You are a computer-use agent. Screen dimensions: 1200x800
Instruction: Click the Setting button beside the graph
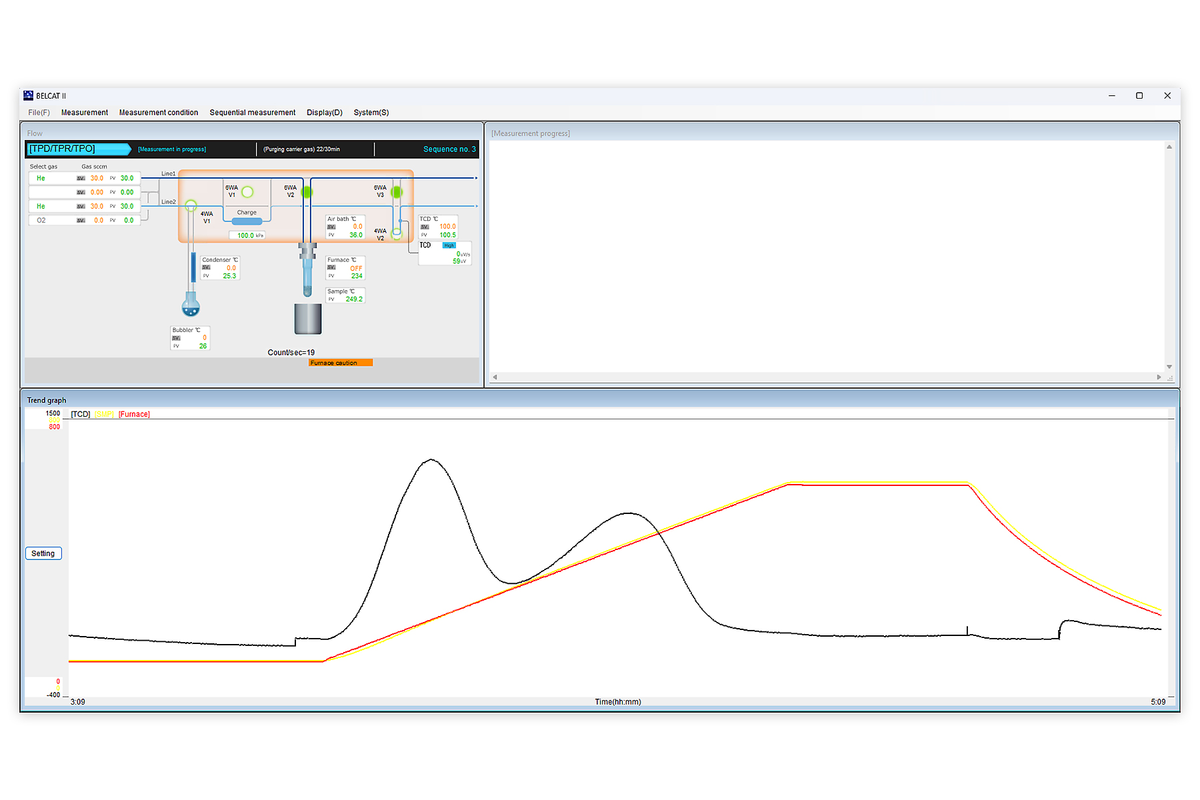pos(43,553)
